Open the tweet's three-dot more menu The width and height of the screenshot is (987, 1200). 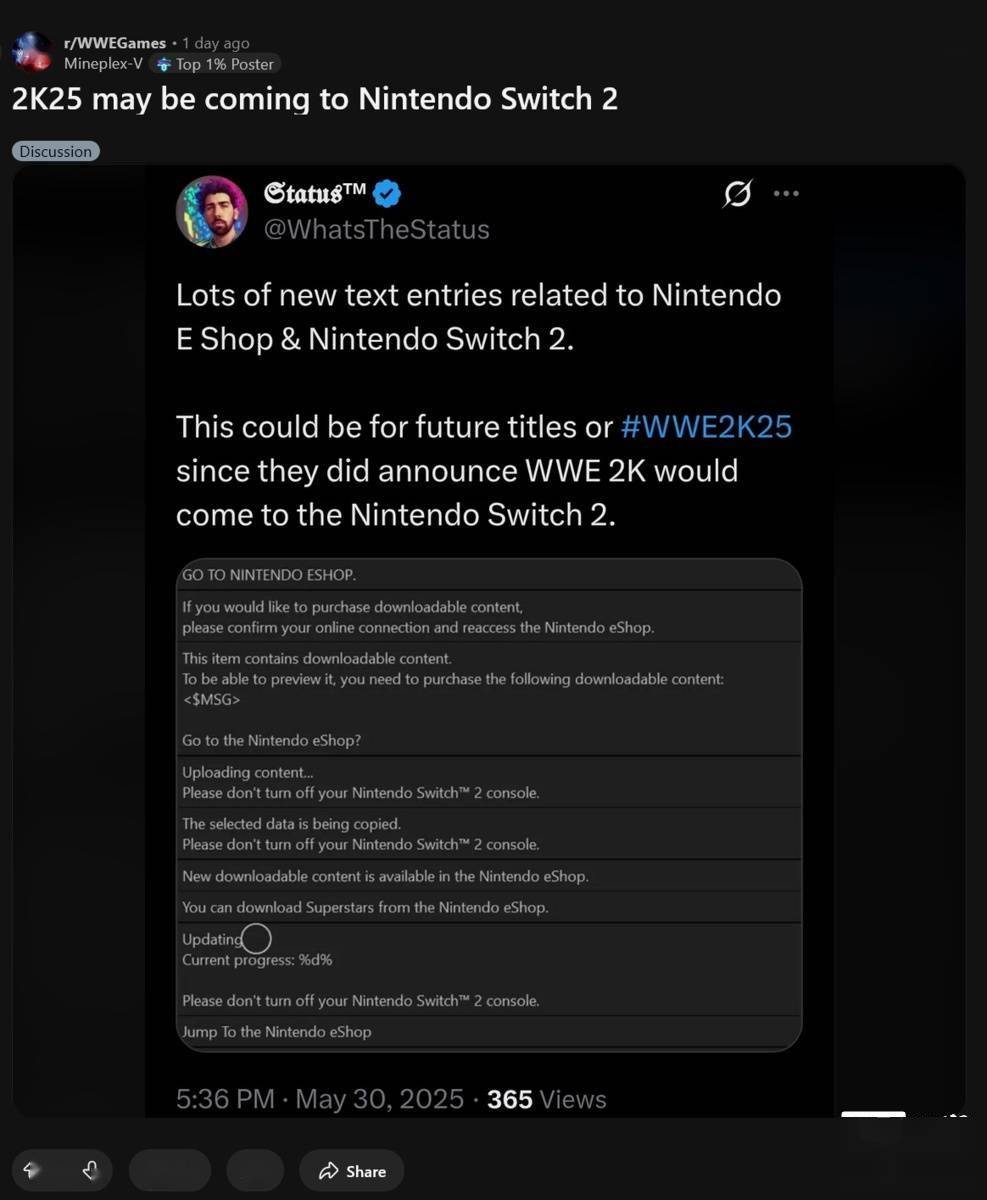(786, 193)
